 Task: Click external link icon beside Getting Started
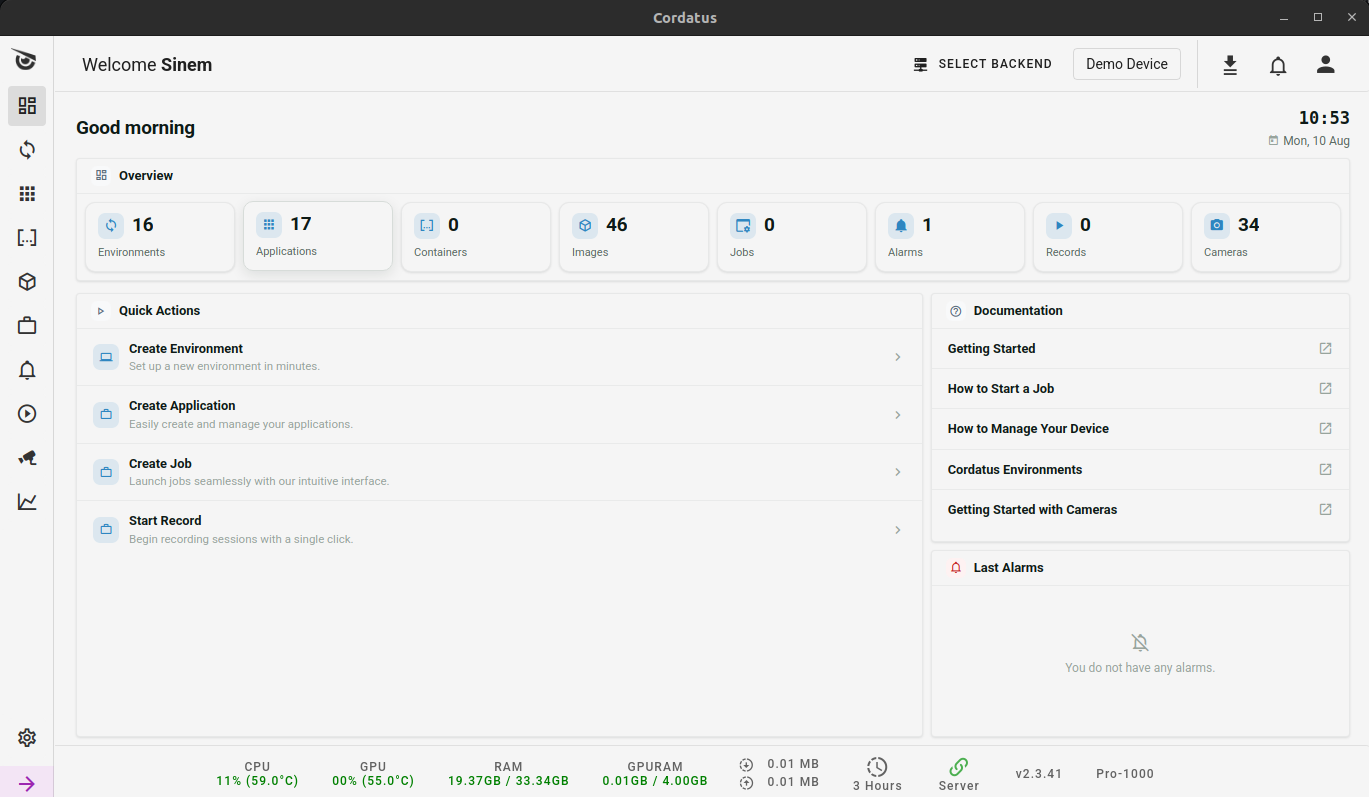coord(1325,348)
